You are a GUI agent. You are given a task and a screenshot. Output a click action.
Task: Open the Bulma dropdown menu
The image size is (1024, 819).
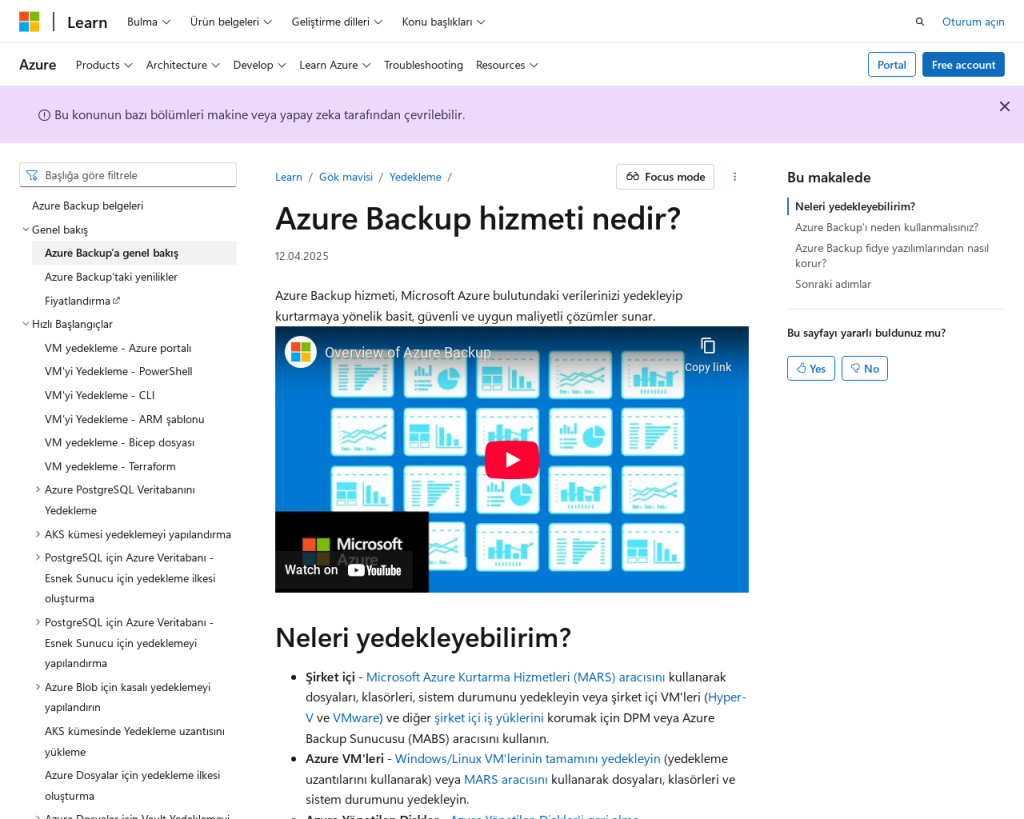pyautogui.click(x=148, y=22)
